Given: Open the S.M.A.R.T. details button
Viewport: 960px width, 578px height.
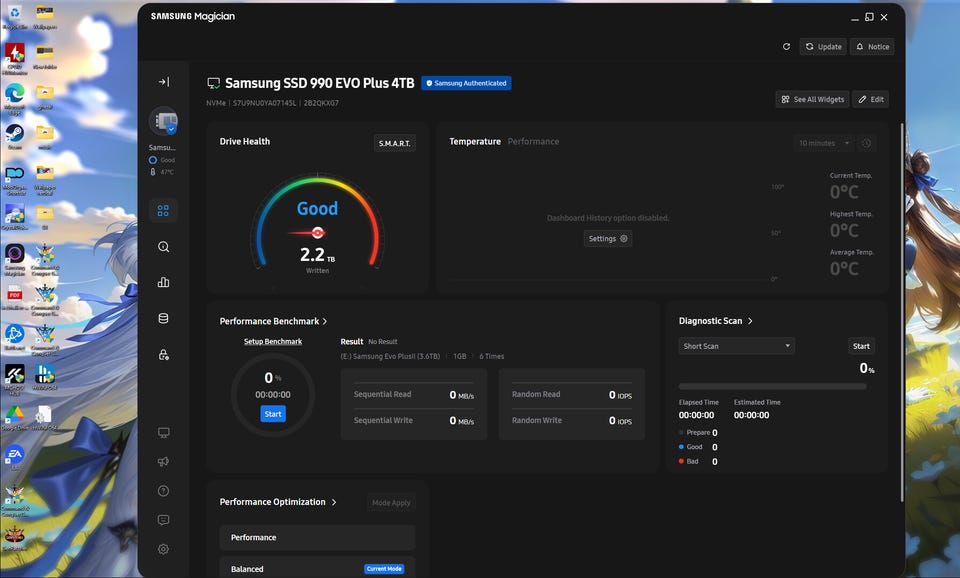Looking at the screenshot, I should (x=394, y=143).
